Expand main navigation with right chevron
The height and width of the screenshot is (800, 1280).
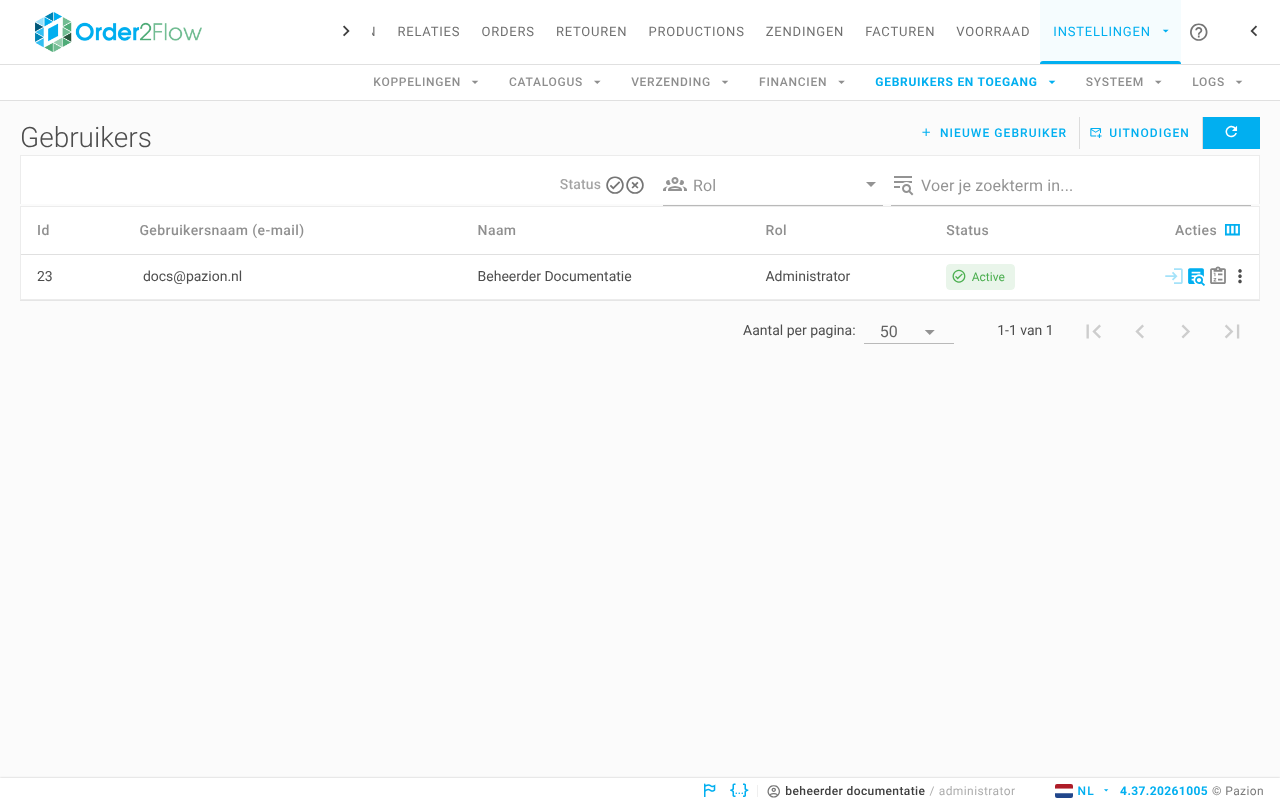(346, 31)
